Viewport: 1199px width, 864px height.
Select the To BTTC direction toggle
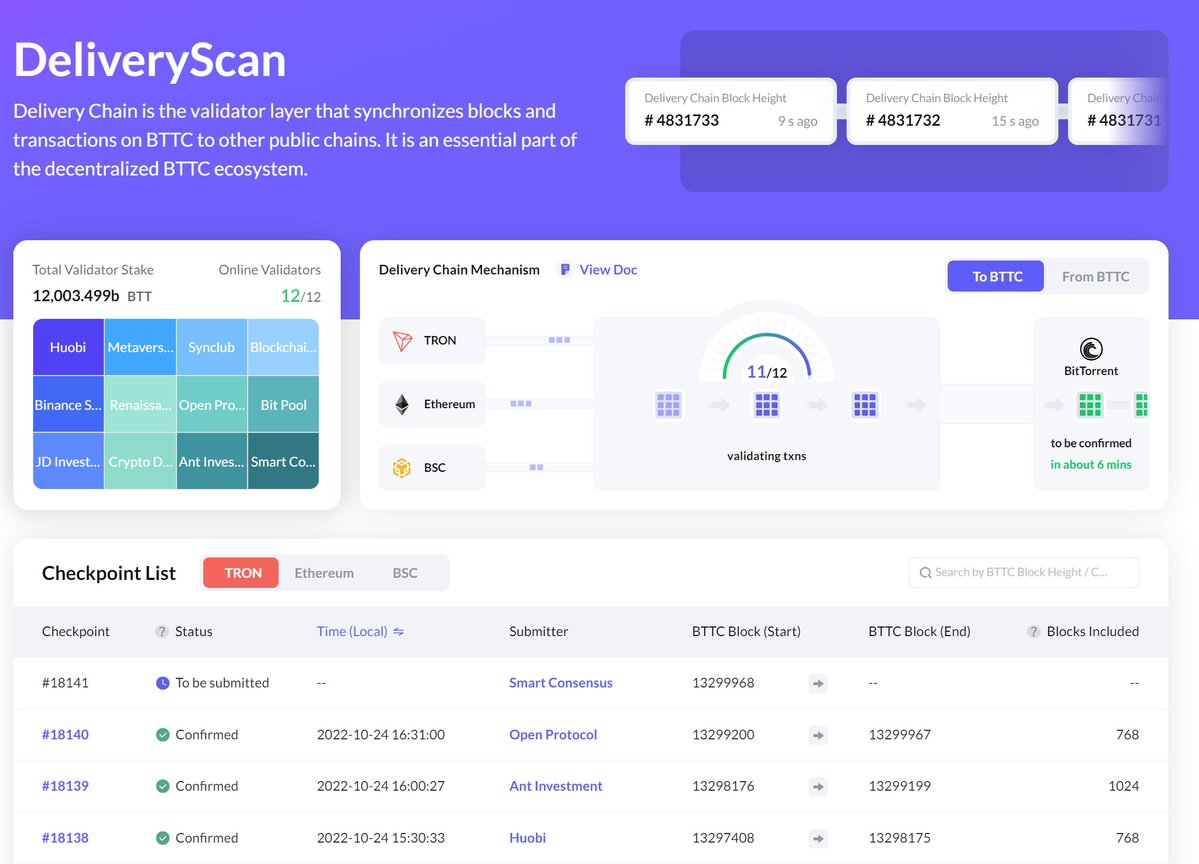click(x=996, y=277)
